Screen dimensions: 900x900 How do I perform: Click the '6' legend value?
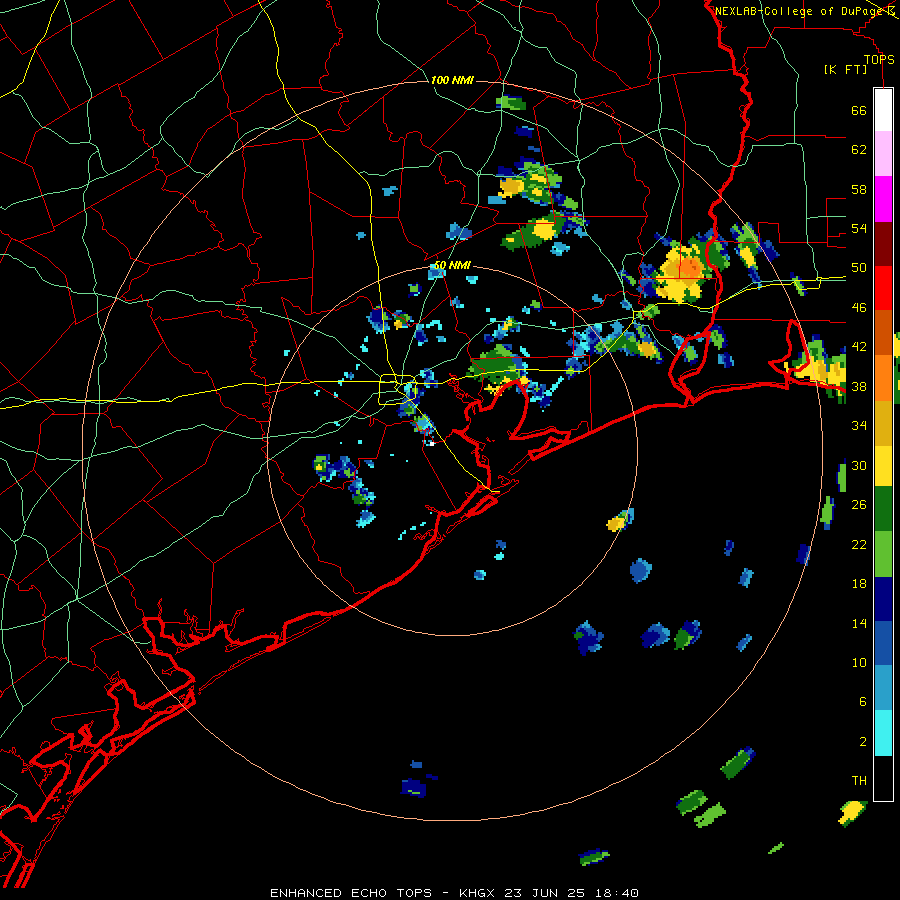pos(863,702)
